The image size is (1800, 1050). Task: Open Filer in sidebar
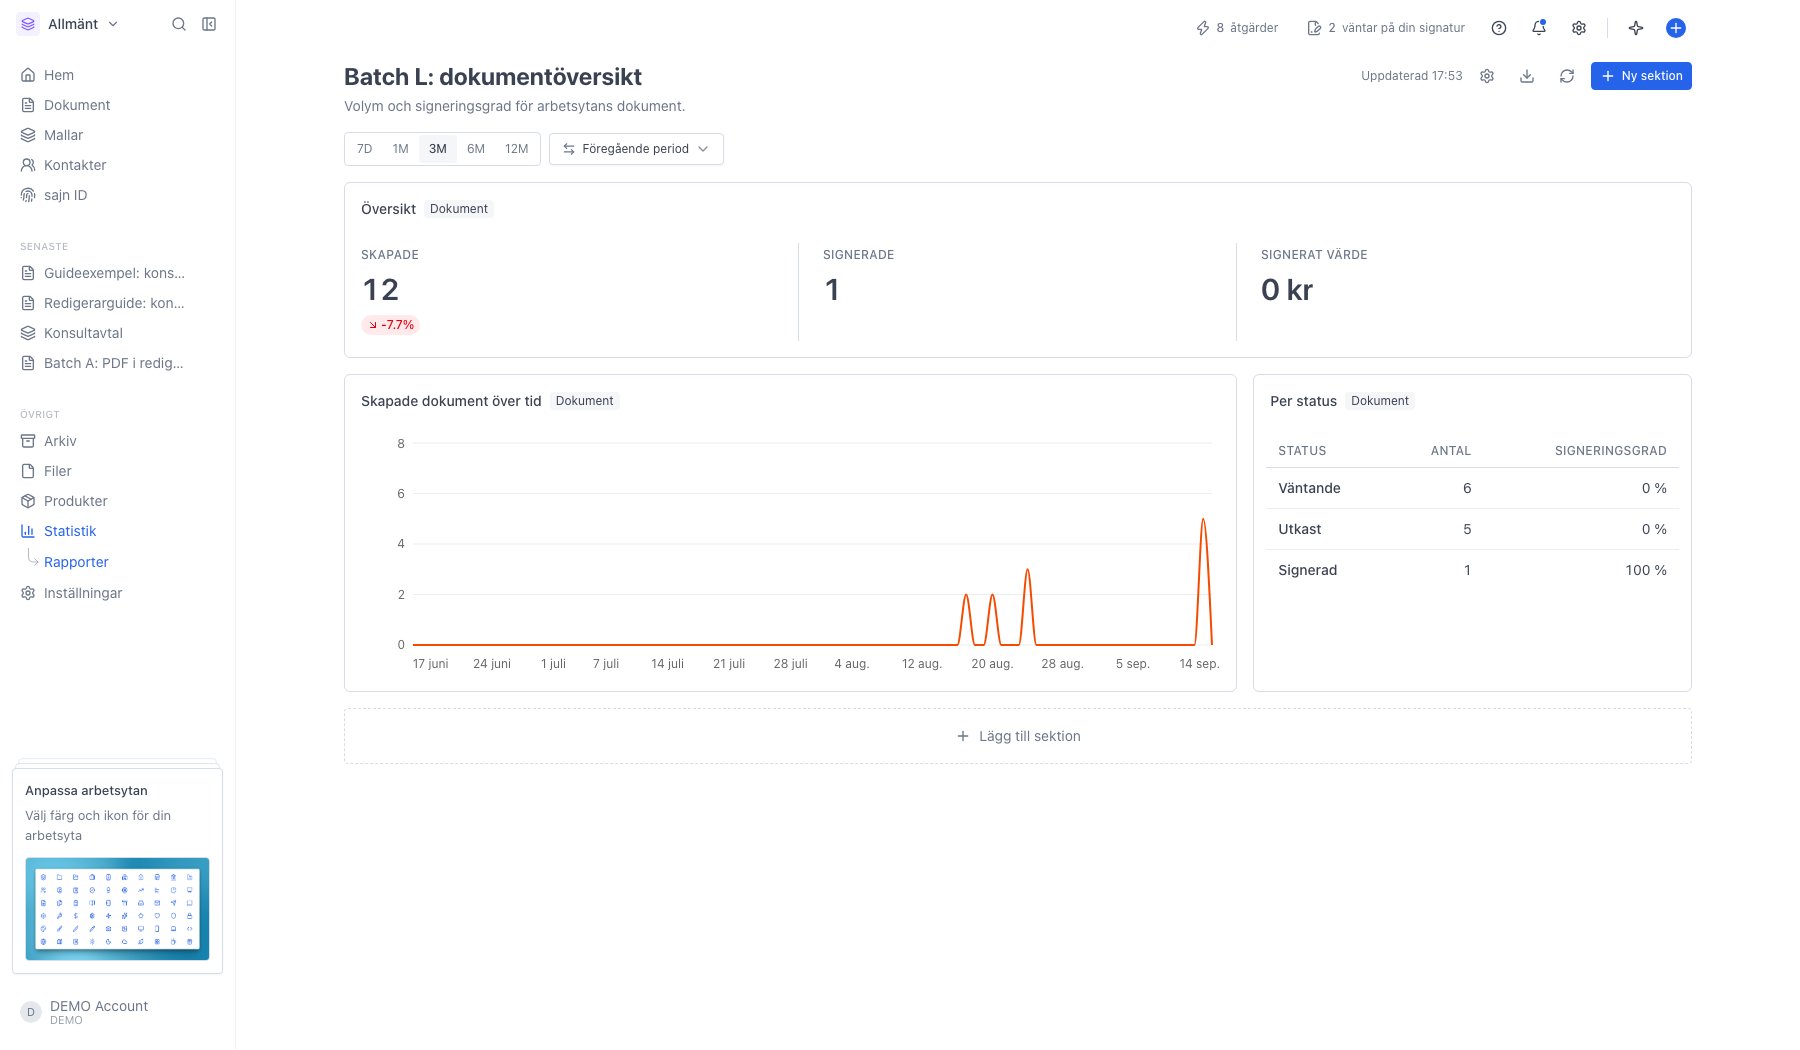coord(117,471)
